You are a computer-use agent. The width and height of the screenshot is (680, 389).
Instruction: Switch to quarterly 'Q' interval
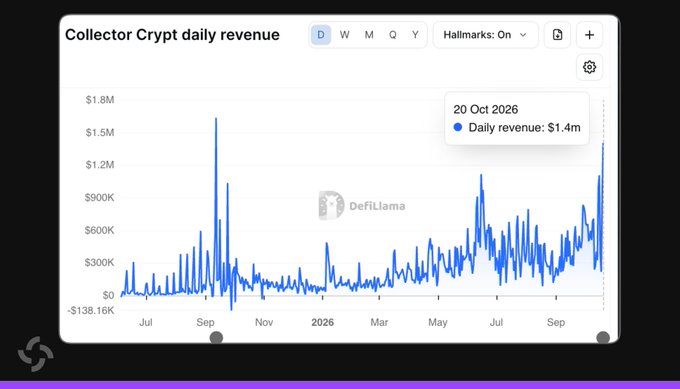click(392, 35)
